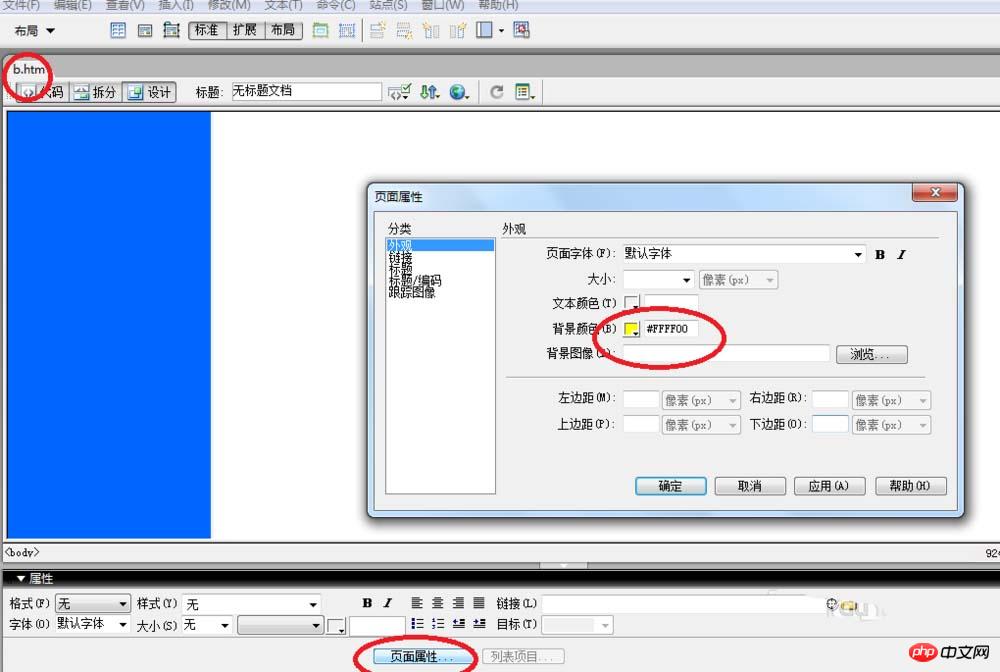Click the Insert Column to the Left icon
1000x672 pixels.
click(431, 30)
